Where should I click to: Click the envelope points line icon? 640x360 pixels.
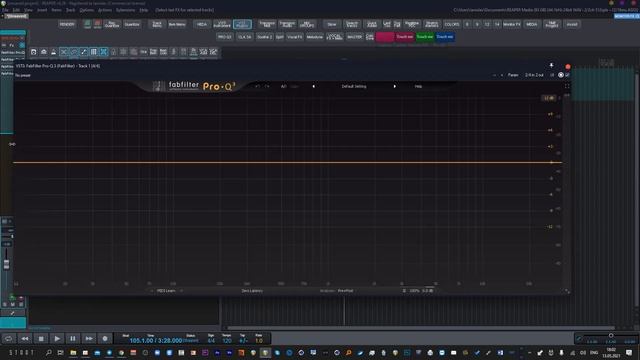click(x=84, y=52)
